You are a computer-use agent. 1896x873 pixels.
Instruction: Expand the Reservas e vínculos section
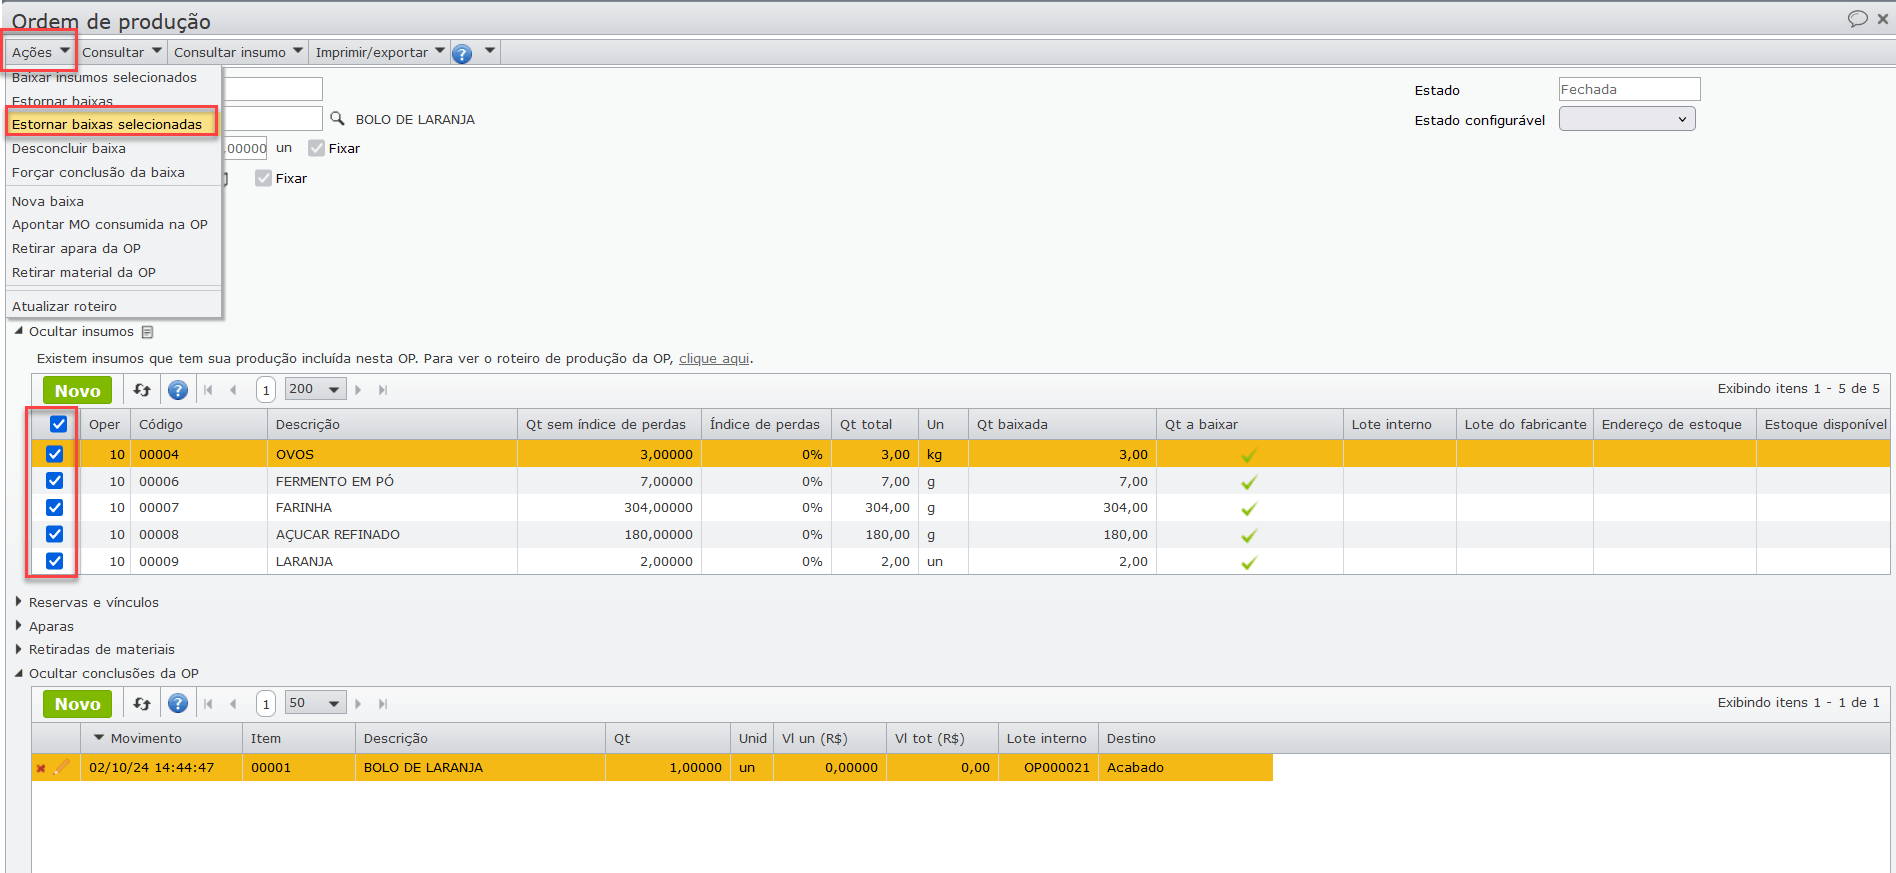[19, 602]
